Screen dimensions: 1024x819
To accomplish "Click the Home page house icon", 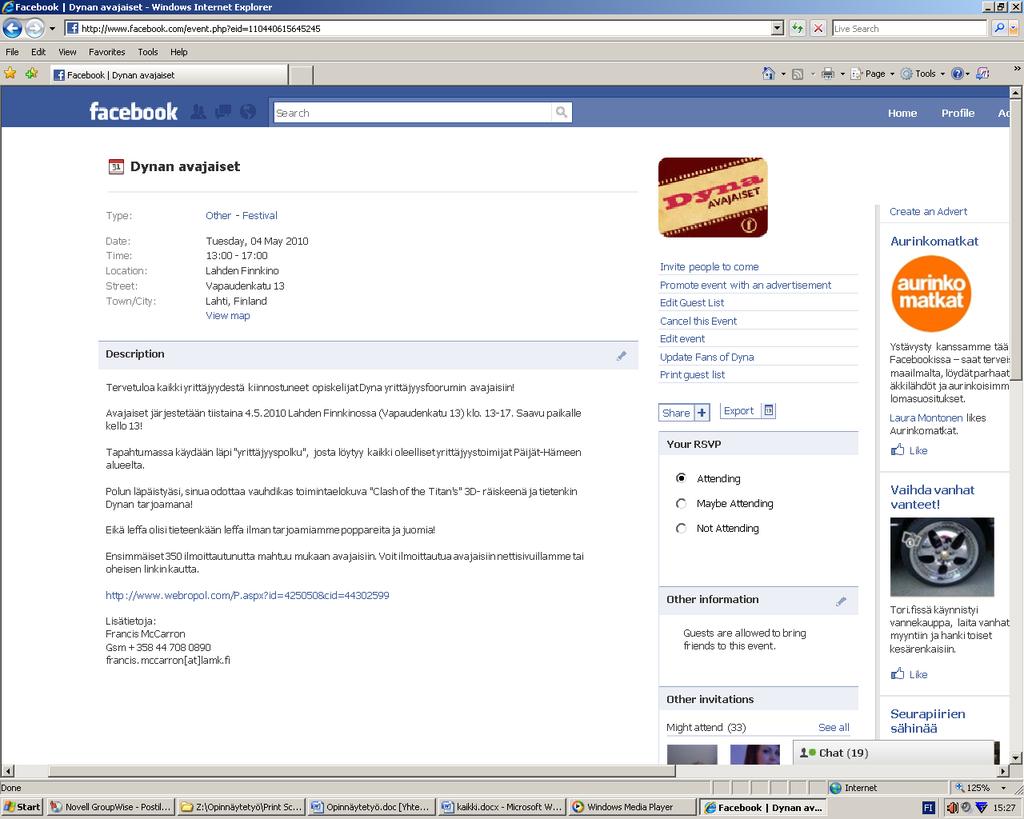I will (x=769, y=74).
